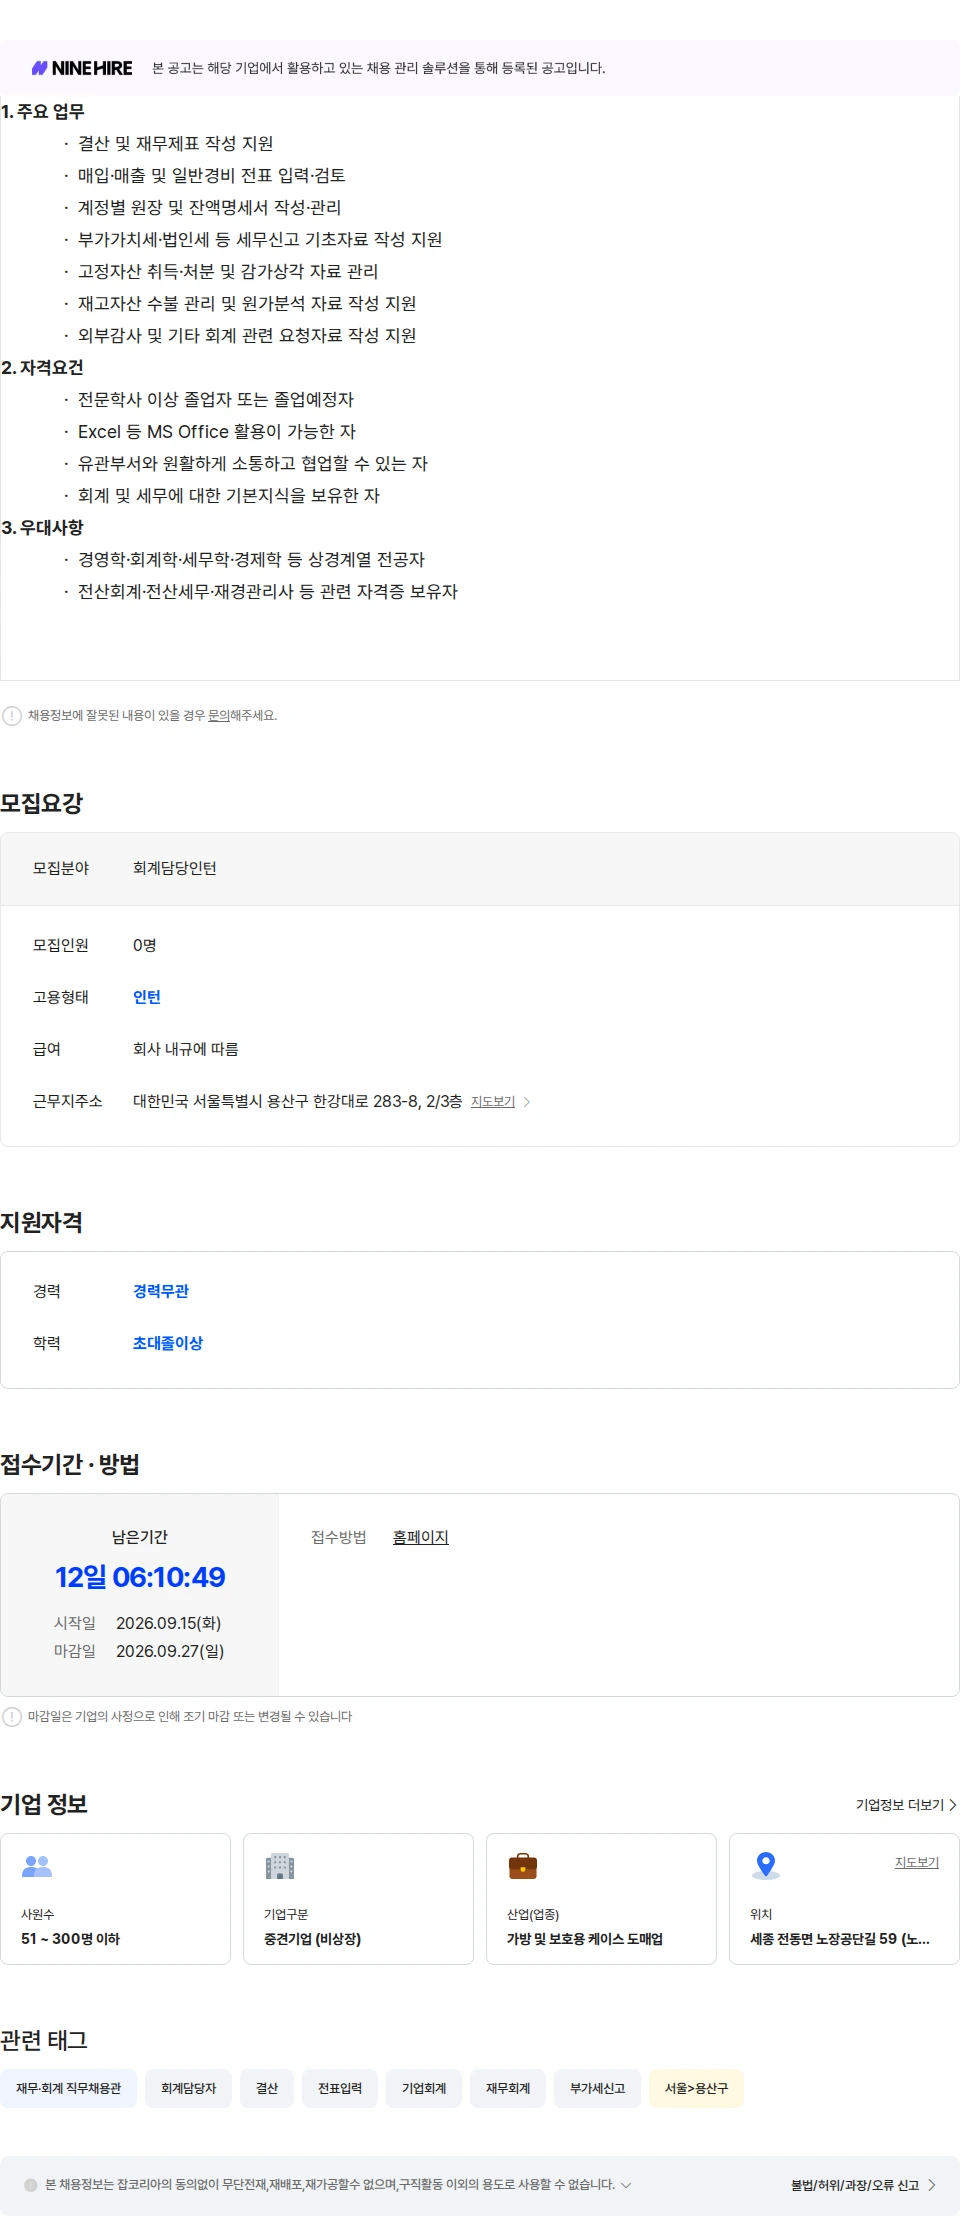
Task: Select the 결산 tag
Action: (267, 2088)
